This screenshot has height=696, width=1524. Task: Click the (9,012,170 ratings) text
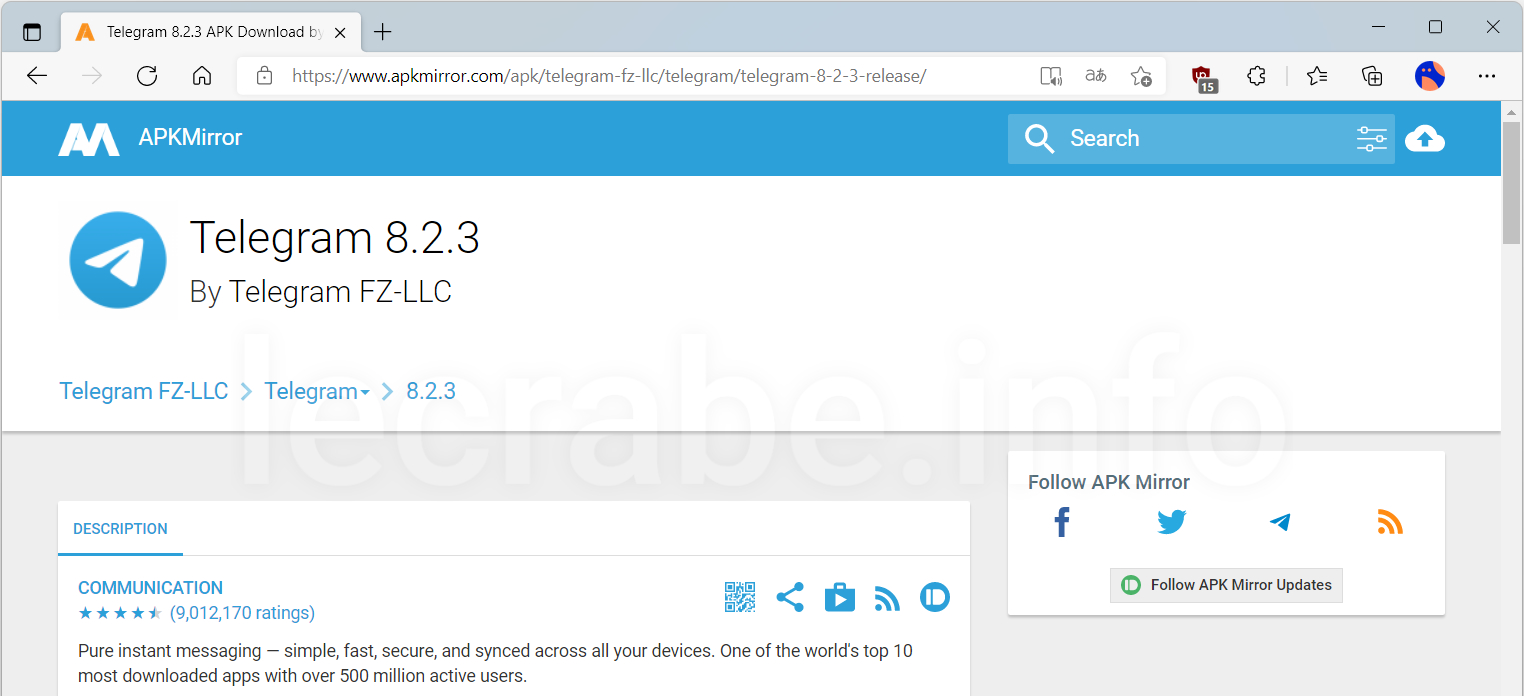[242, 613]
